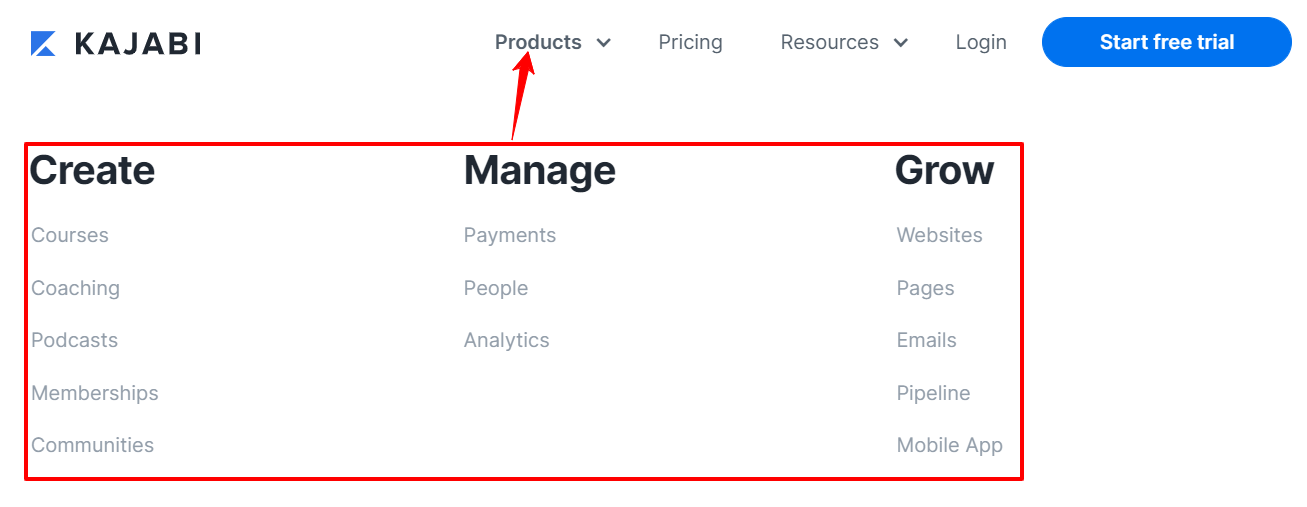
Task: Click the Login link
Action: (x=981, y=42)
